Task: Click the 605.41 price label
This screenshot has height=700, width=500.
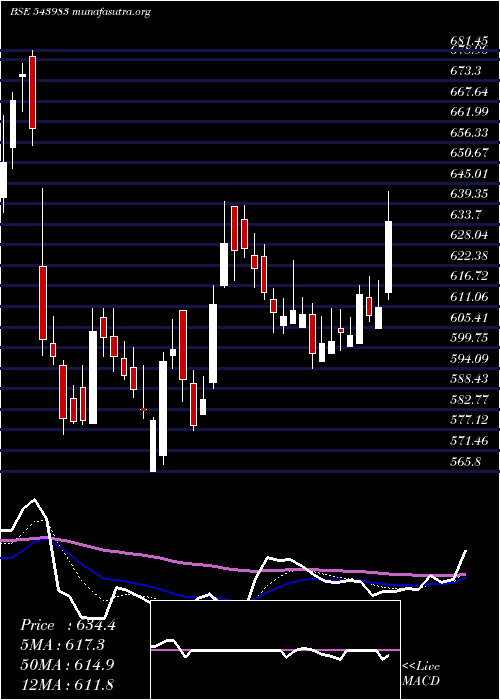Action: [x=469, y=317]
